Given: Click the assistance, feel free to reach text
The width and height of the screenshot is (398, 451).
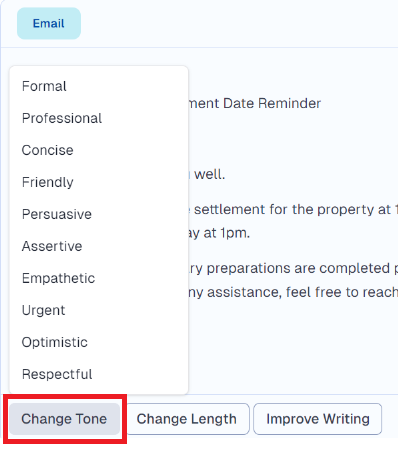Looking at the screenshot, I should [x=293, y=292].
